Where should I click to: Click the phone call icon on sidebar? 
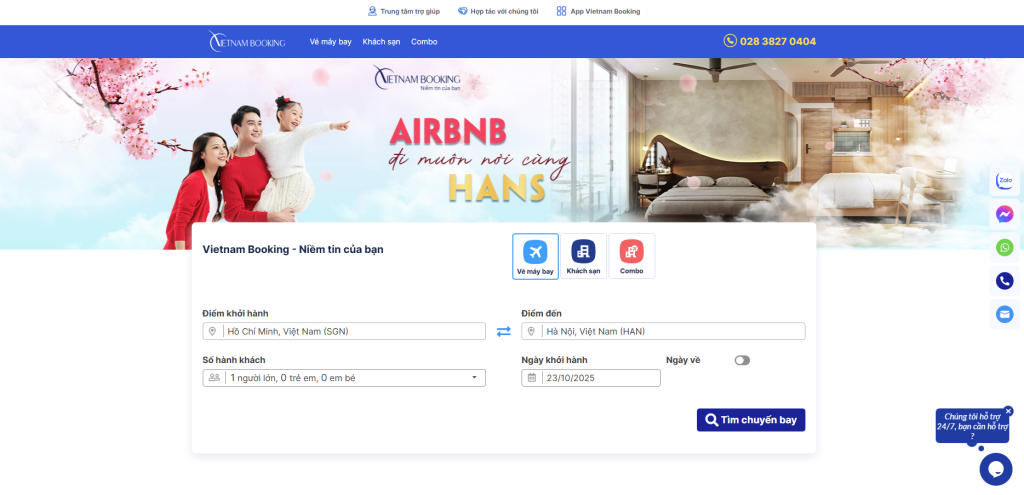click(x=1004, y=281)
